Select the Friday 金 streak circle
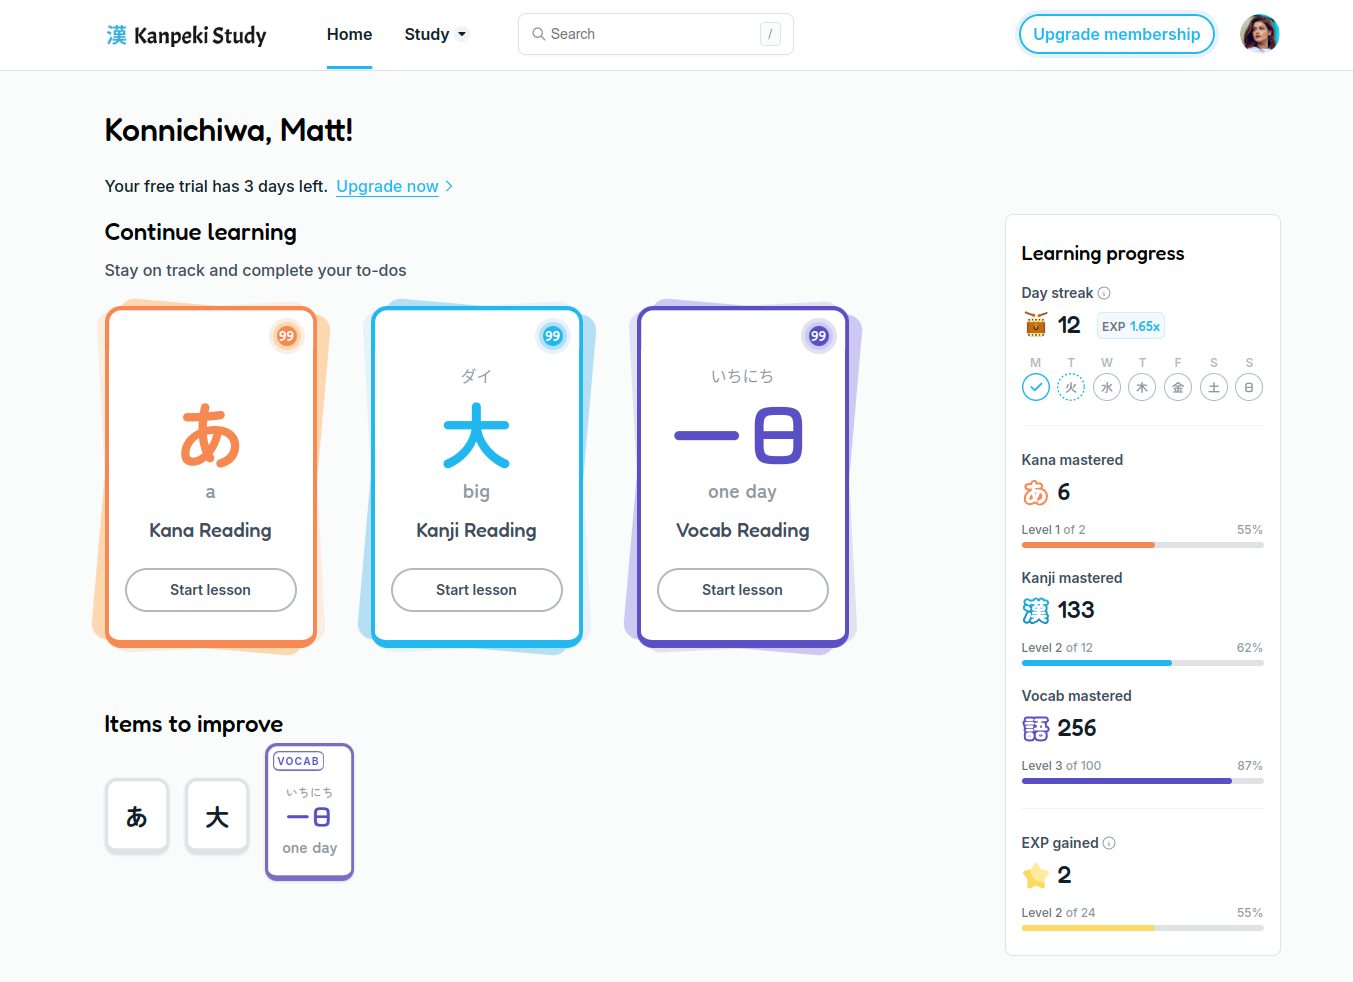 click(1178, 387)
